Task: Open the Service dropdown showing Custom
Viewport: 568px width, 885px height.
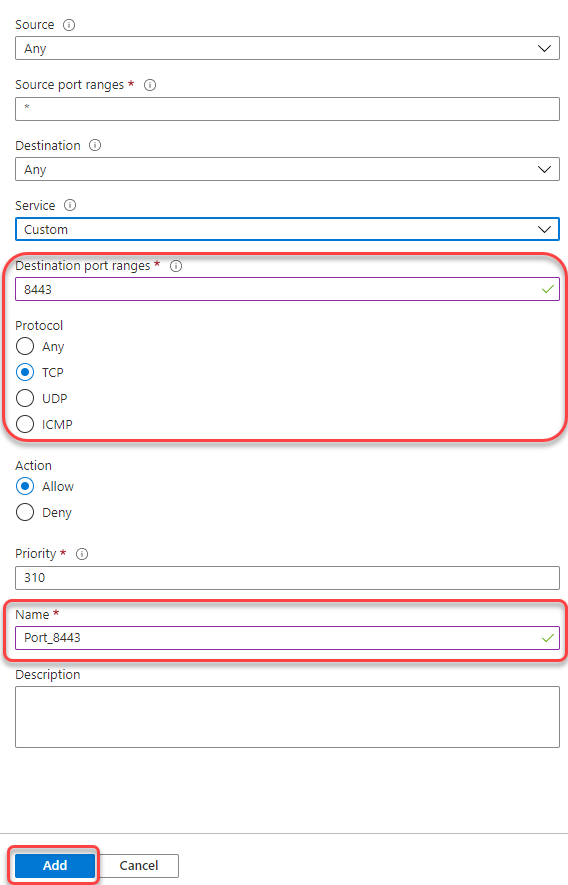Action: pos(287,229)
